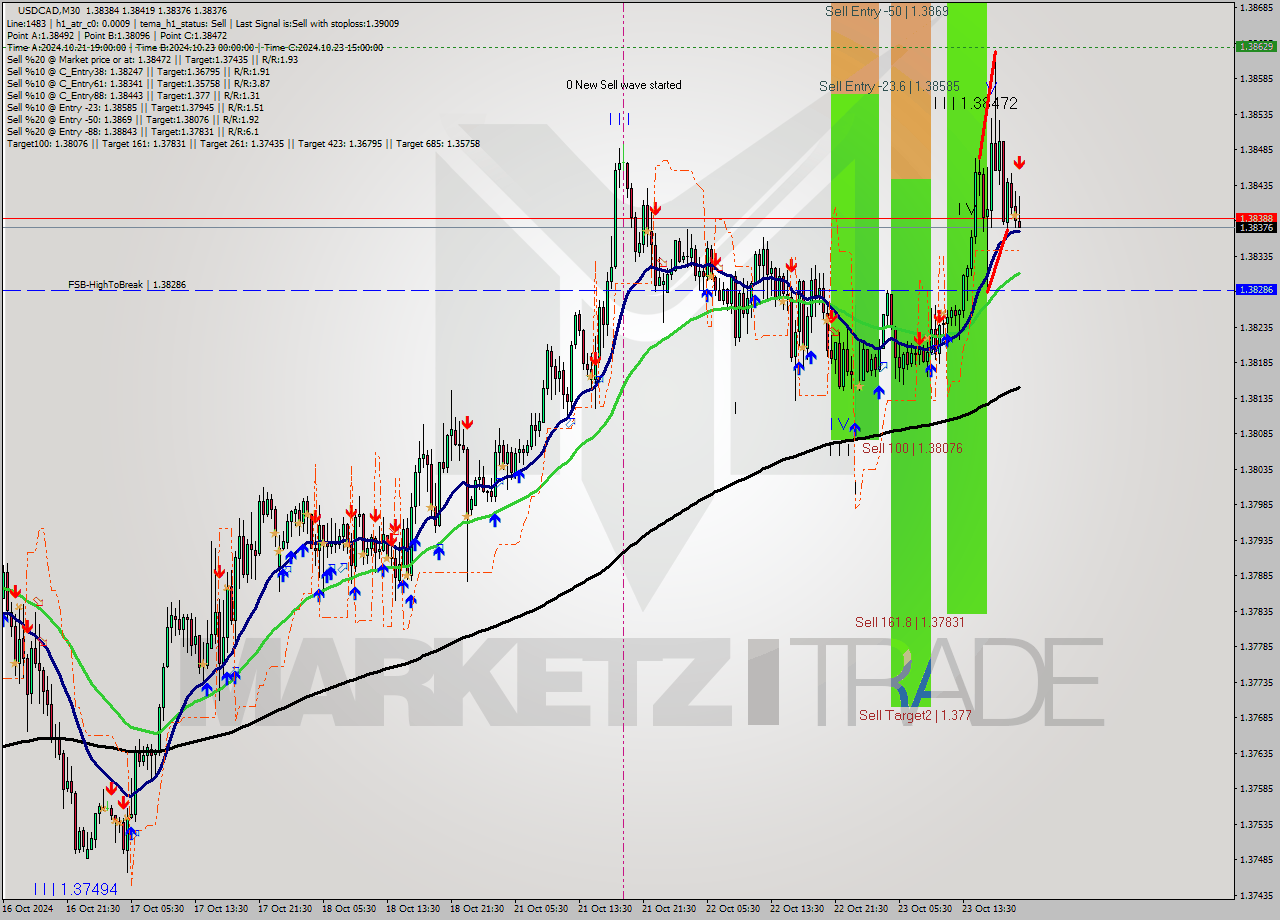Click the '18 Oct 13:30' time label
Screen dimensions: 1280x920
pyautogui.click(x=413, y=909)
